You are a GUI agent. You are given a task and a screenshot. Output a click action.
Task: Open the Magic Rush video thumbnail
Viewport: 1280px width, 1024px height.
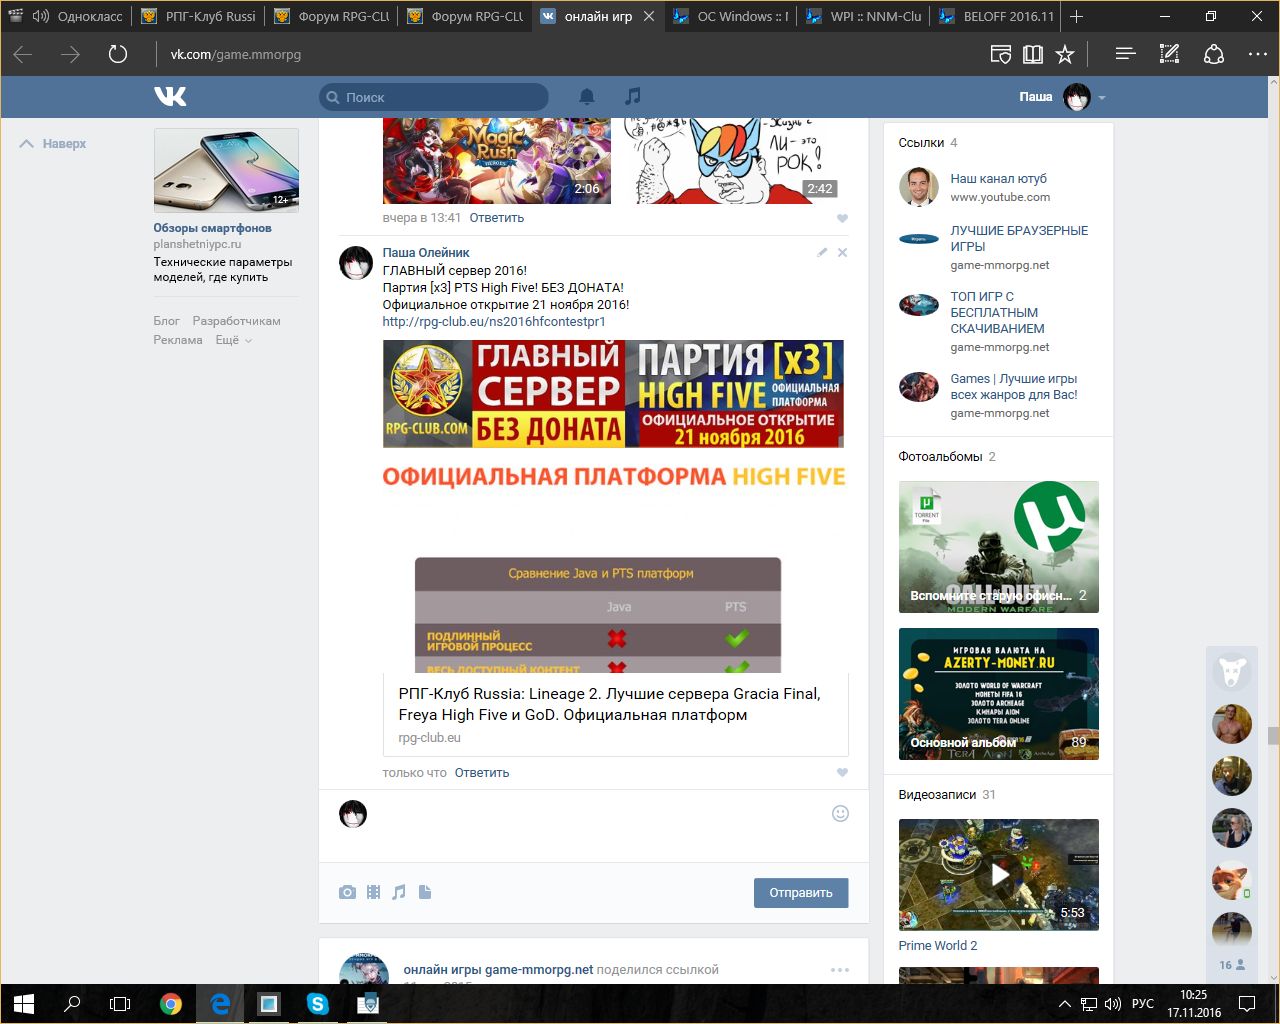[497, 161]
